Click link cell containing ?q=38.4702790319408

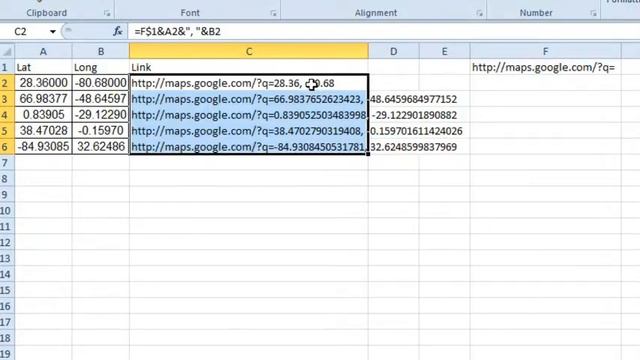249,131
